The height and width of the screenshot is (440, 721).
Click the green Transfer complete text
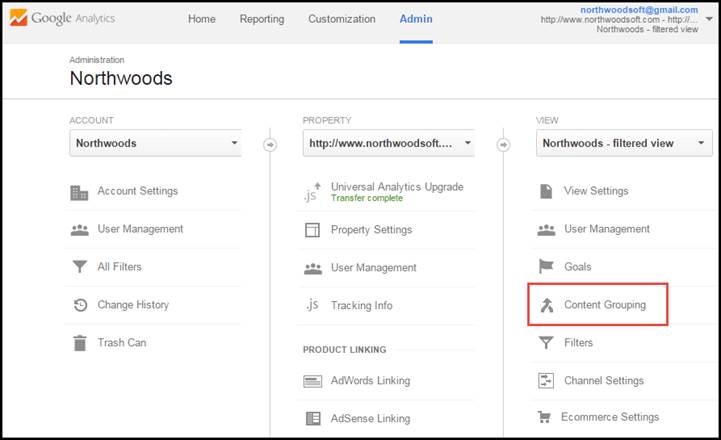tap(367, 198)
